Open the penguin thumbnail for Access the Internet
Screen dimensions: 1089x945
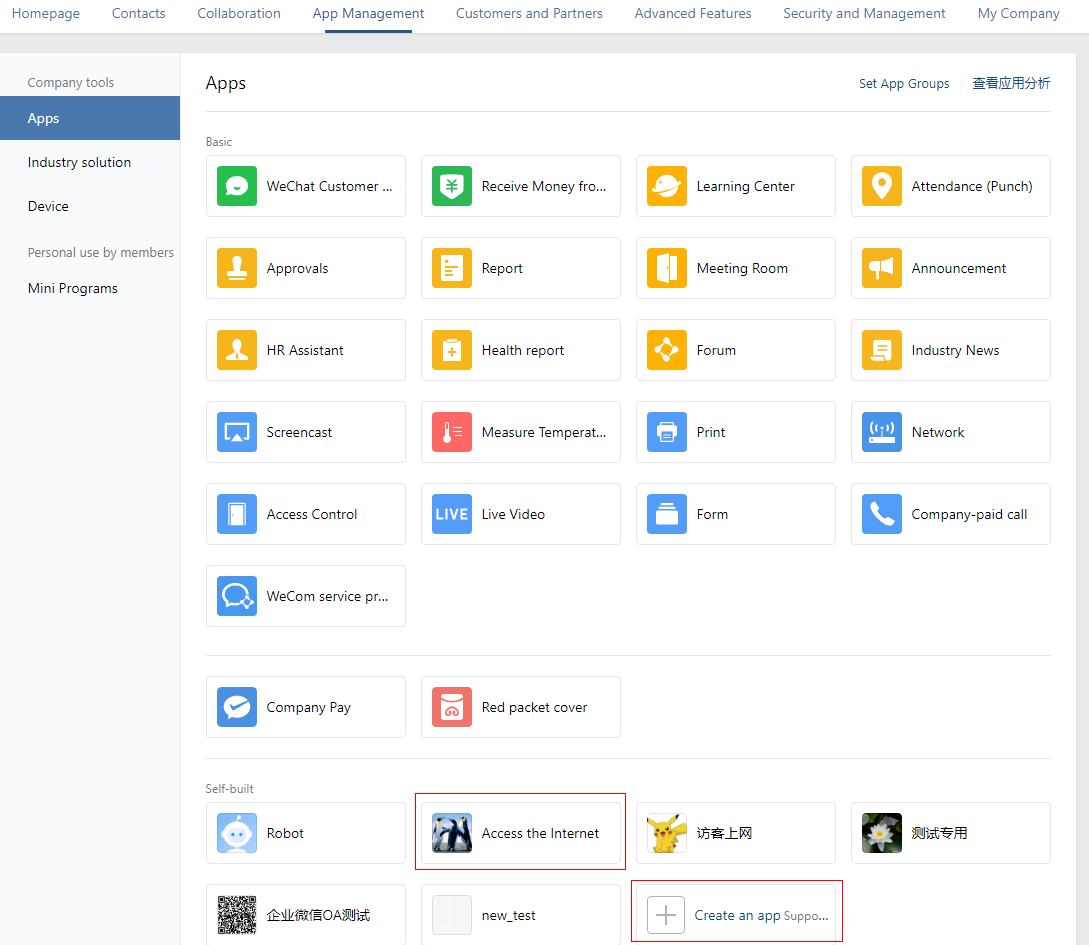pos(452,833)
